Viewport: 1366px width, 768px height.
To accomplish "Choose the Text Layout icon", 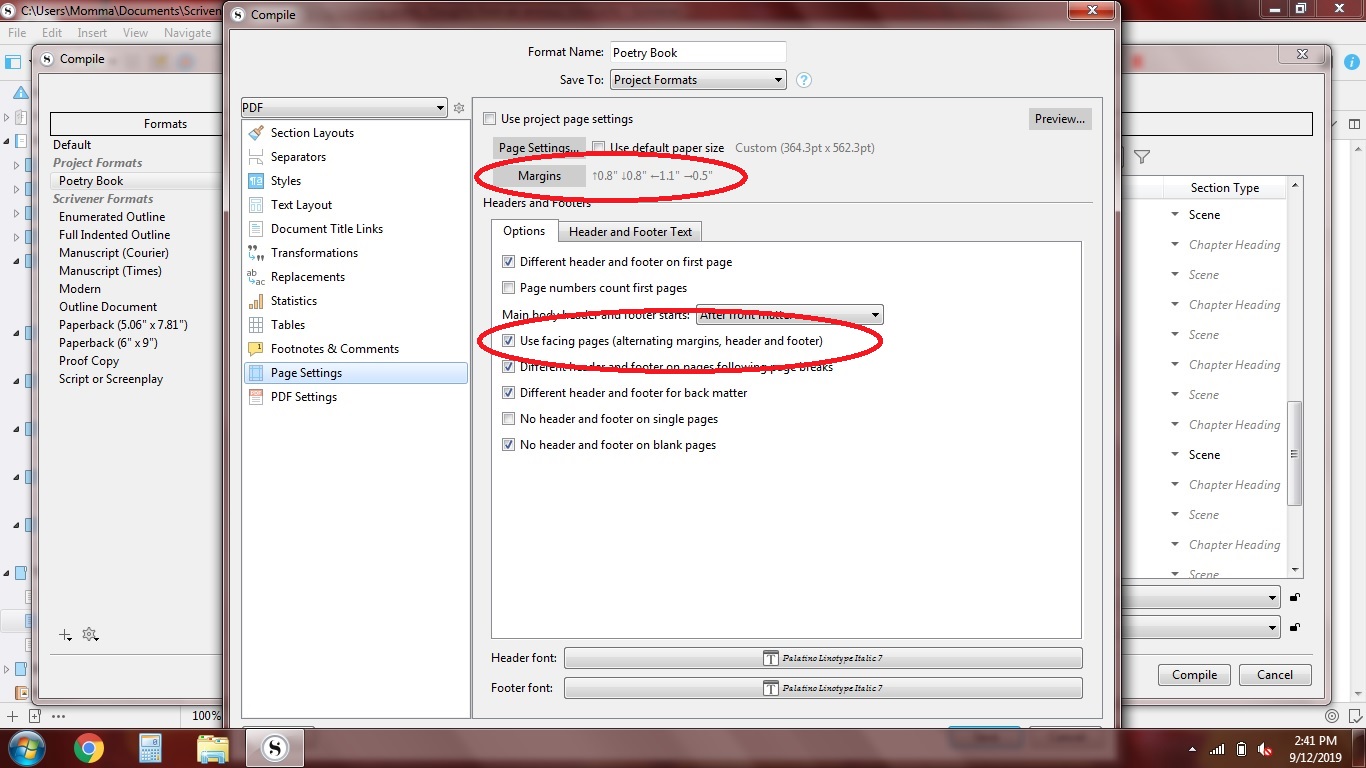I will 255,205.
